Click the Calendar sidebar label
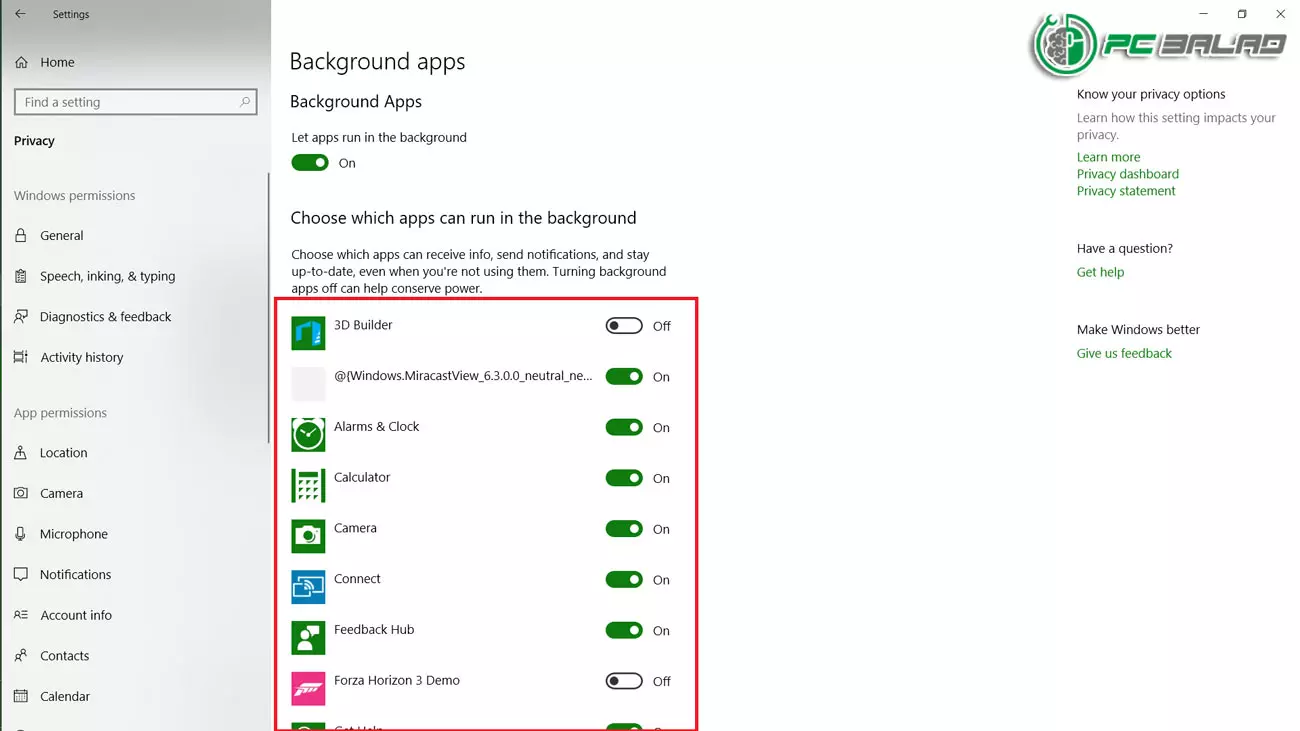 tap(65, 696)
